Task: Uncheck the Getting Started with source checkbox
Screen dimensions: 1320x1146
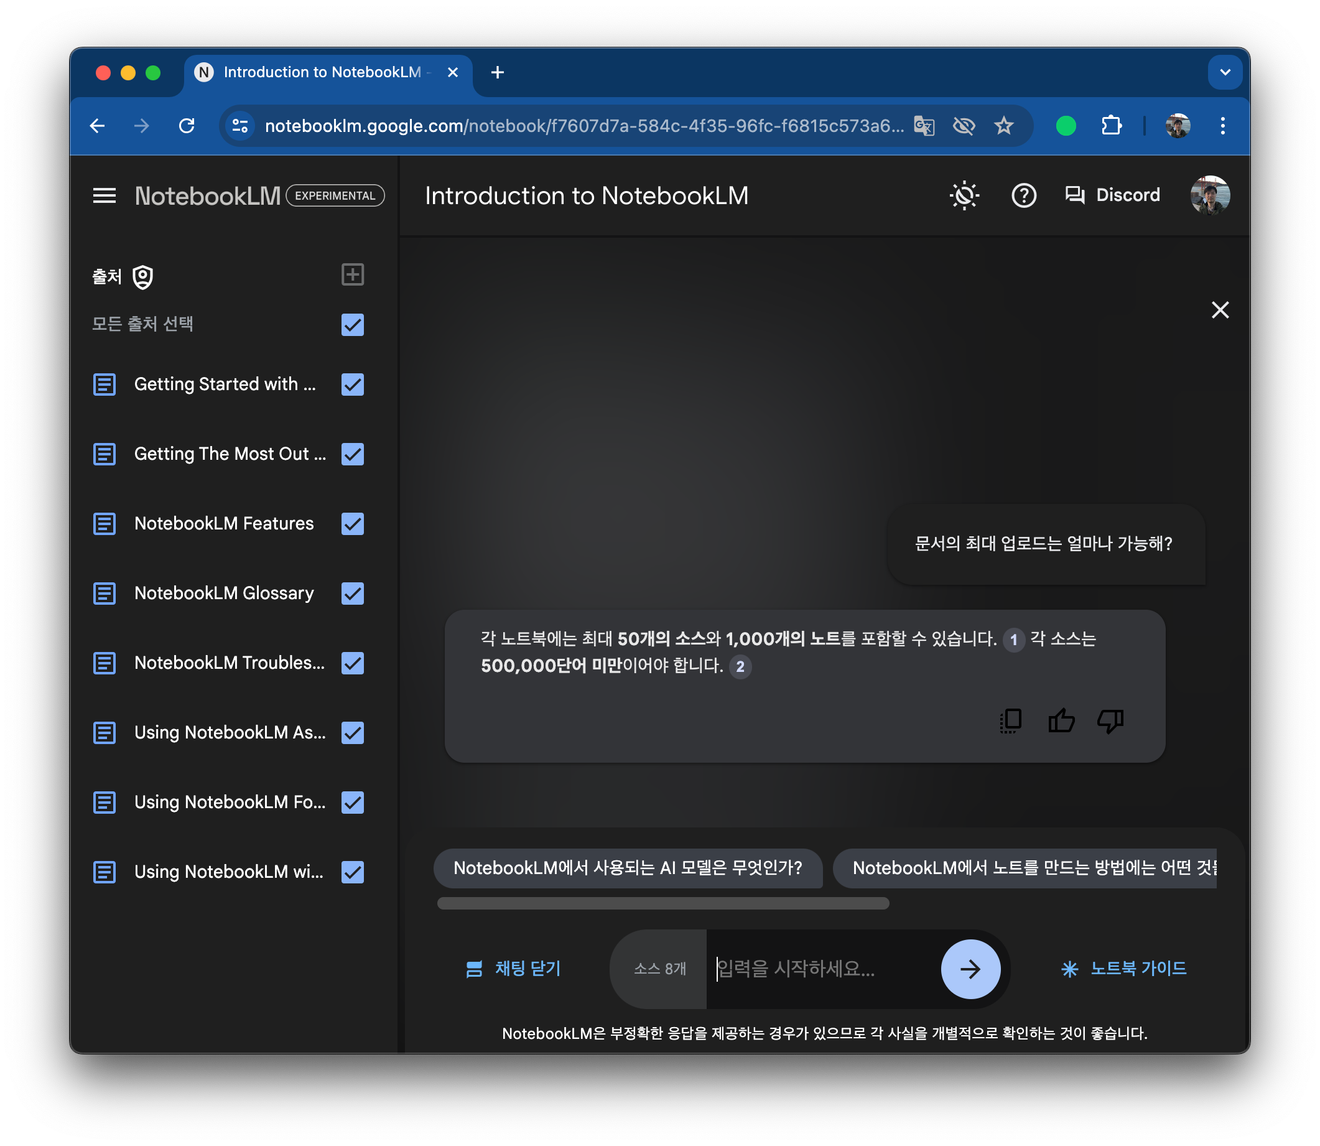Action: (352, 385)
